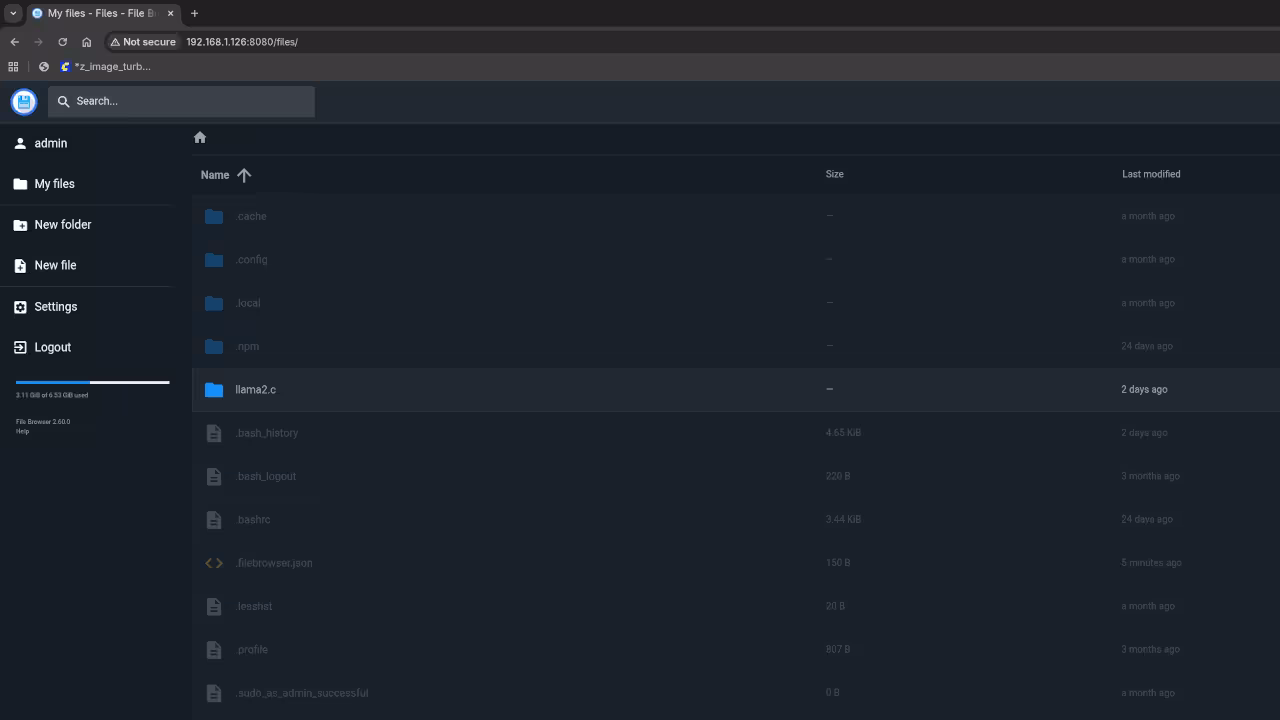Sort files by Last modified column
Viewport: 1280px width, 720px height.
(1150, 174)
